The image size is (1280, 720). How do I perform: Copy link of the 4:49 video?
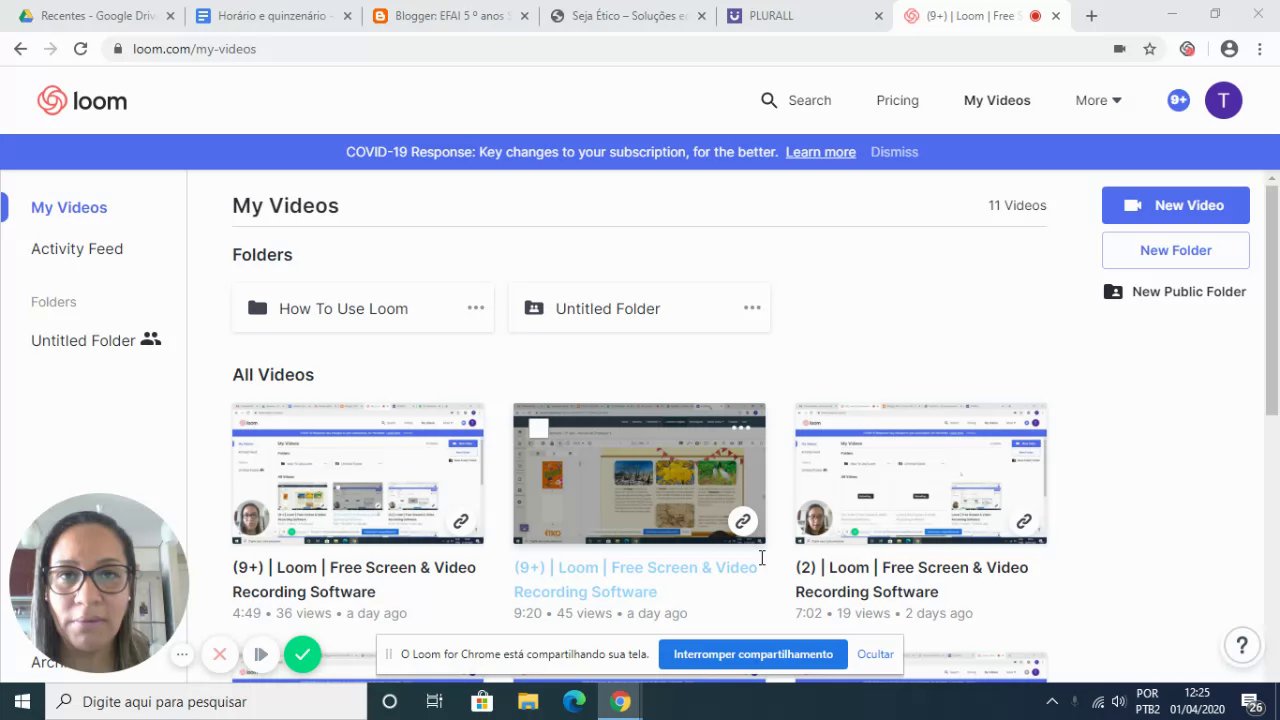point(461,521)
